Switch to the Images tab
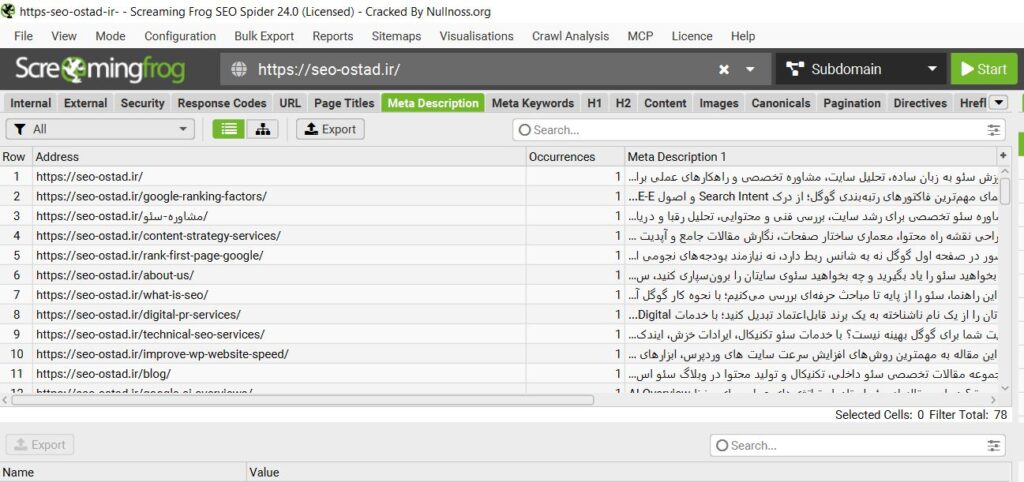 pos(718,103)
